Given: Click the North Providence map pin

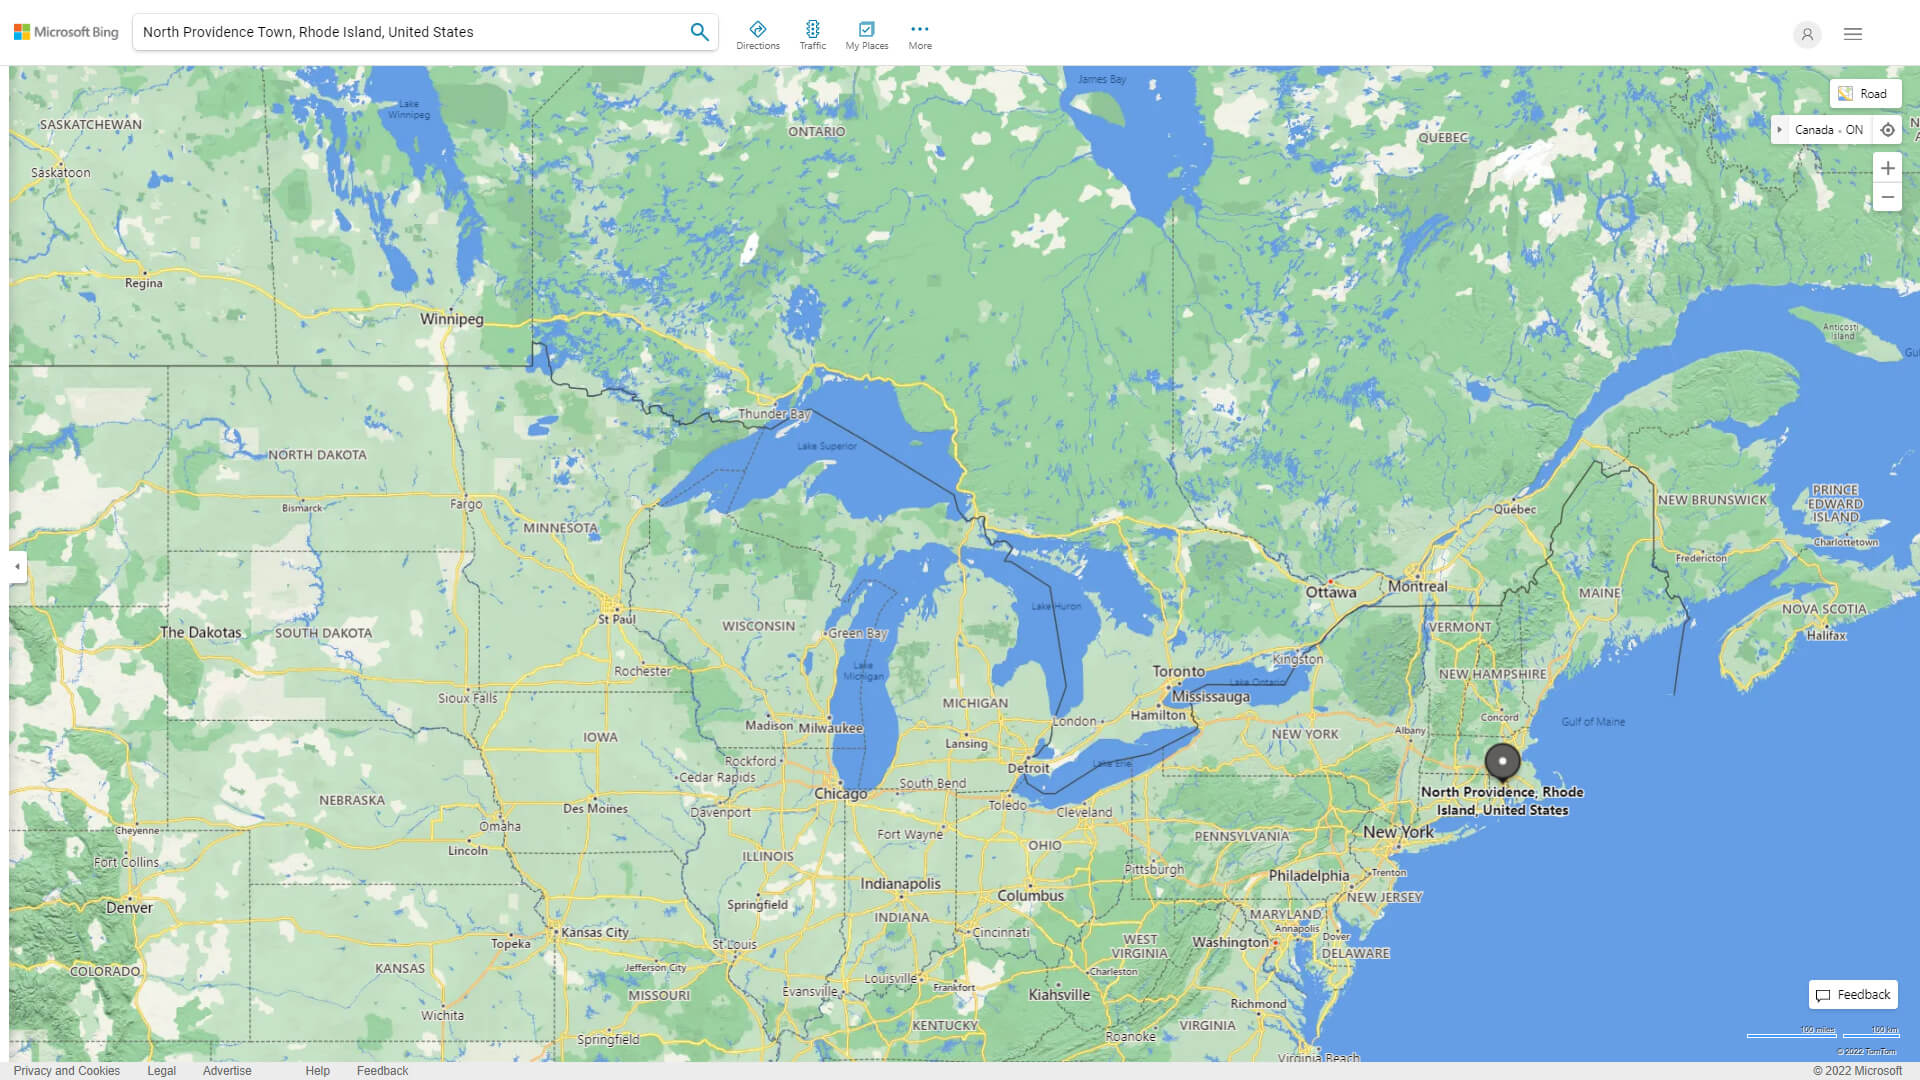Looking at the screenshot, I should point(1502,762).
